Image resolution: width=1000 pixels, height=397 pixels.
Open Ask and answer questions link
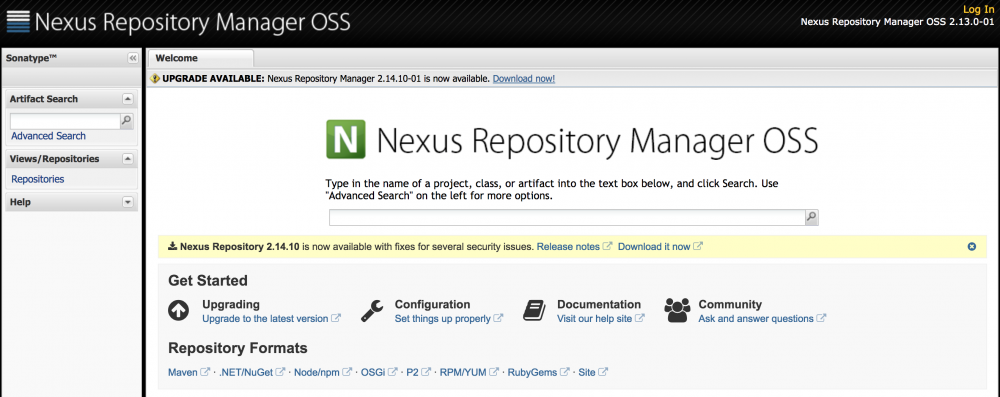tap(756, 318)
